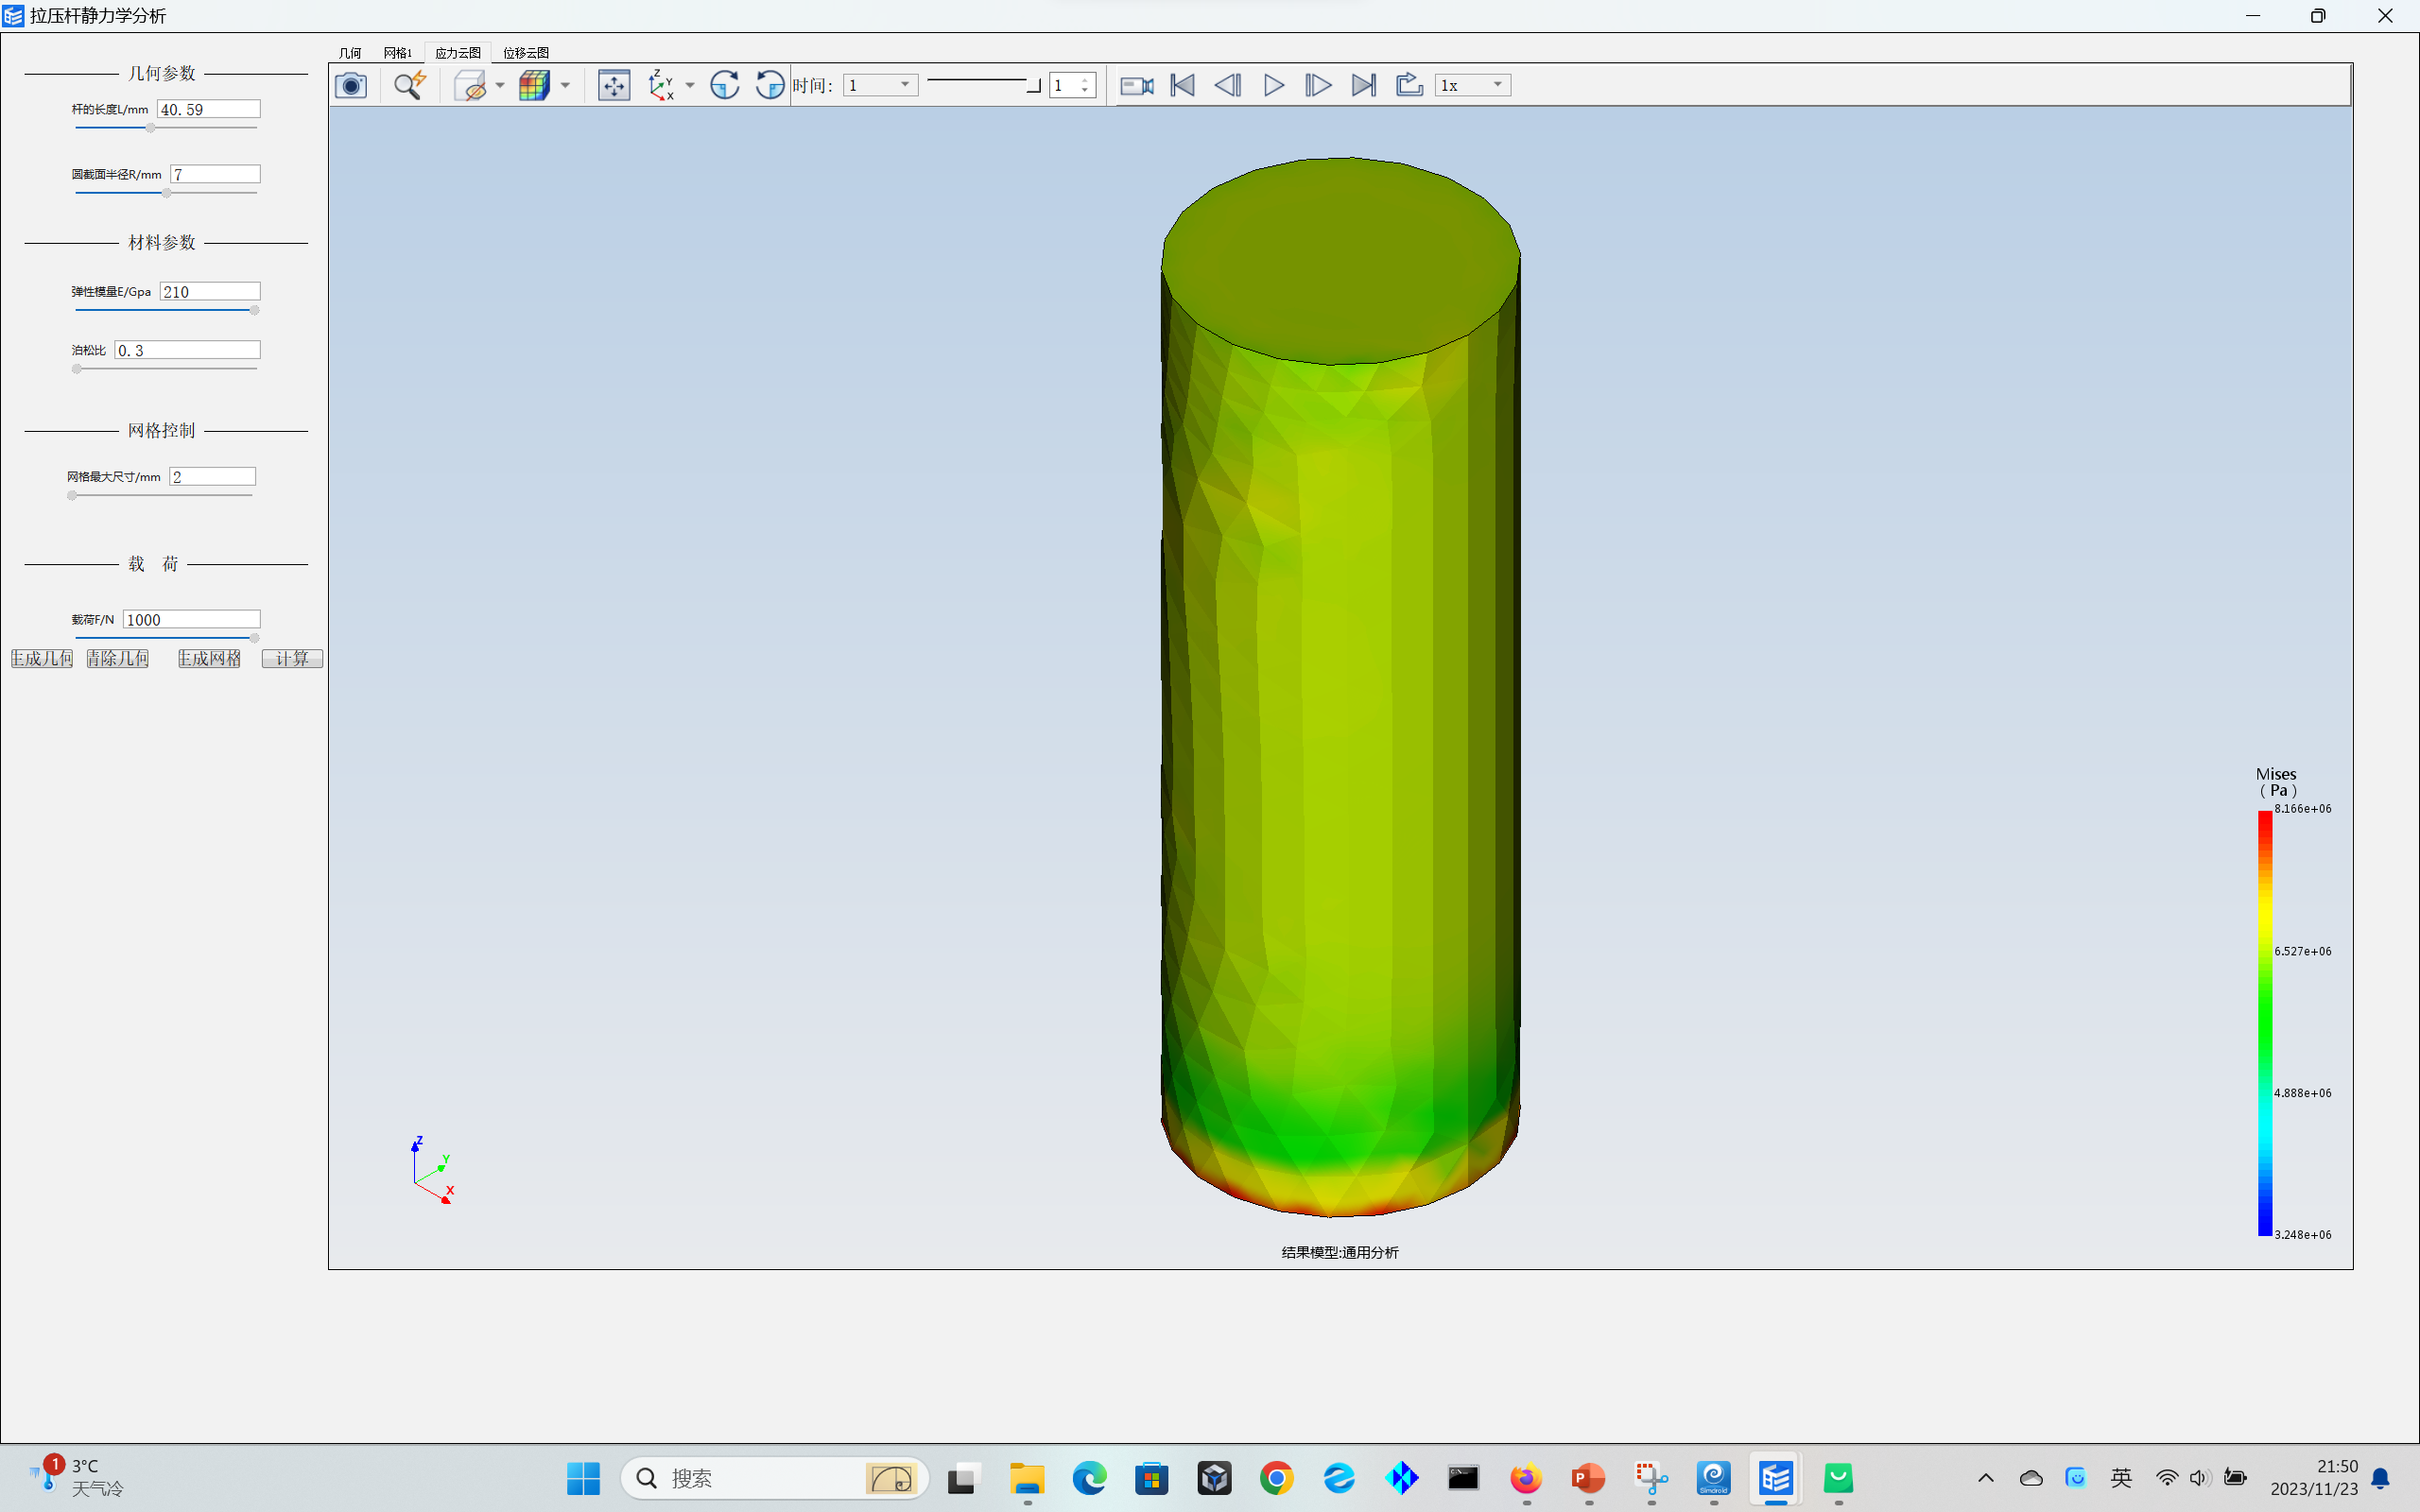
Task: Click the 网格最大尺寸/mm input field
Action: pyautogui.click(x=212, y=477)
